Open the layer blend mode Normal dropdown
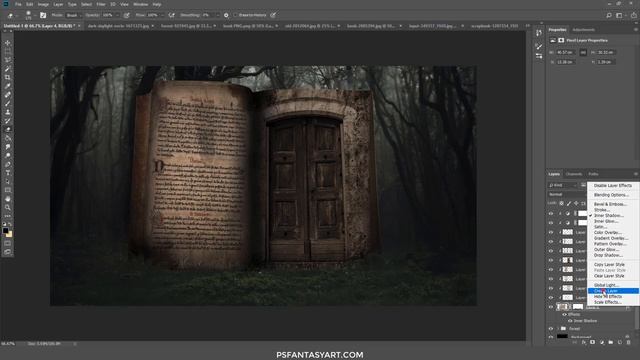 point(567,194)
